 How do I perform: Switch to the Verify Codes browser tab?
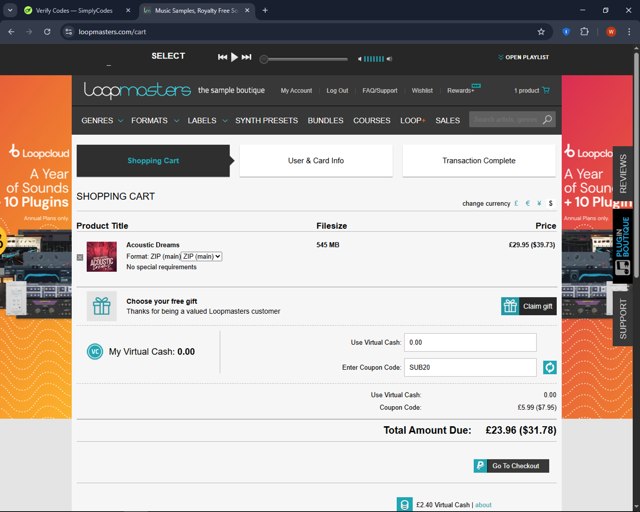click(74, 11)
